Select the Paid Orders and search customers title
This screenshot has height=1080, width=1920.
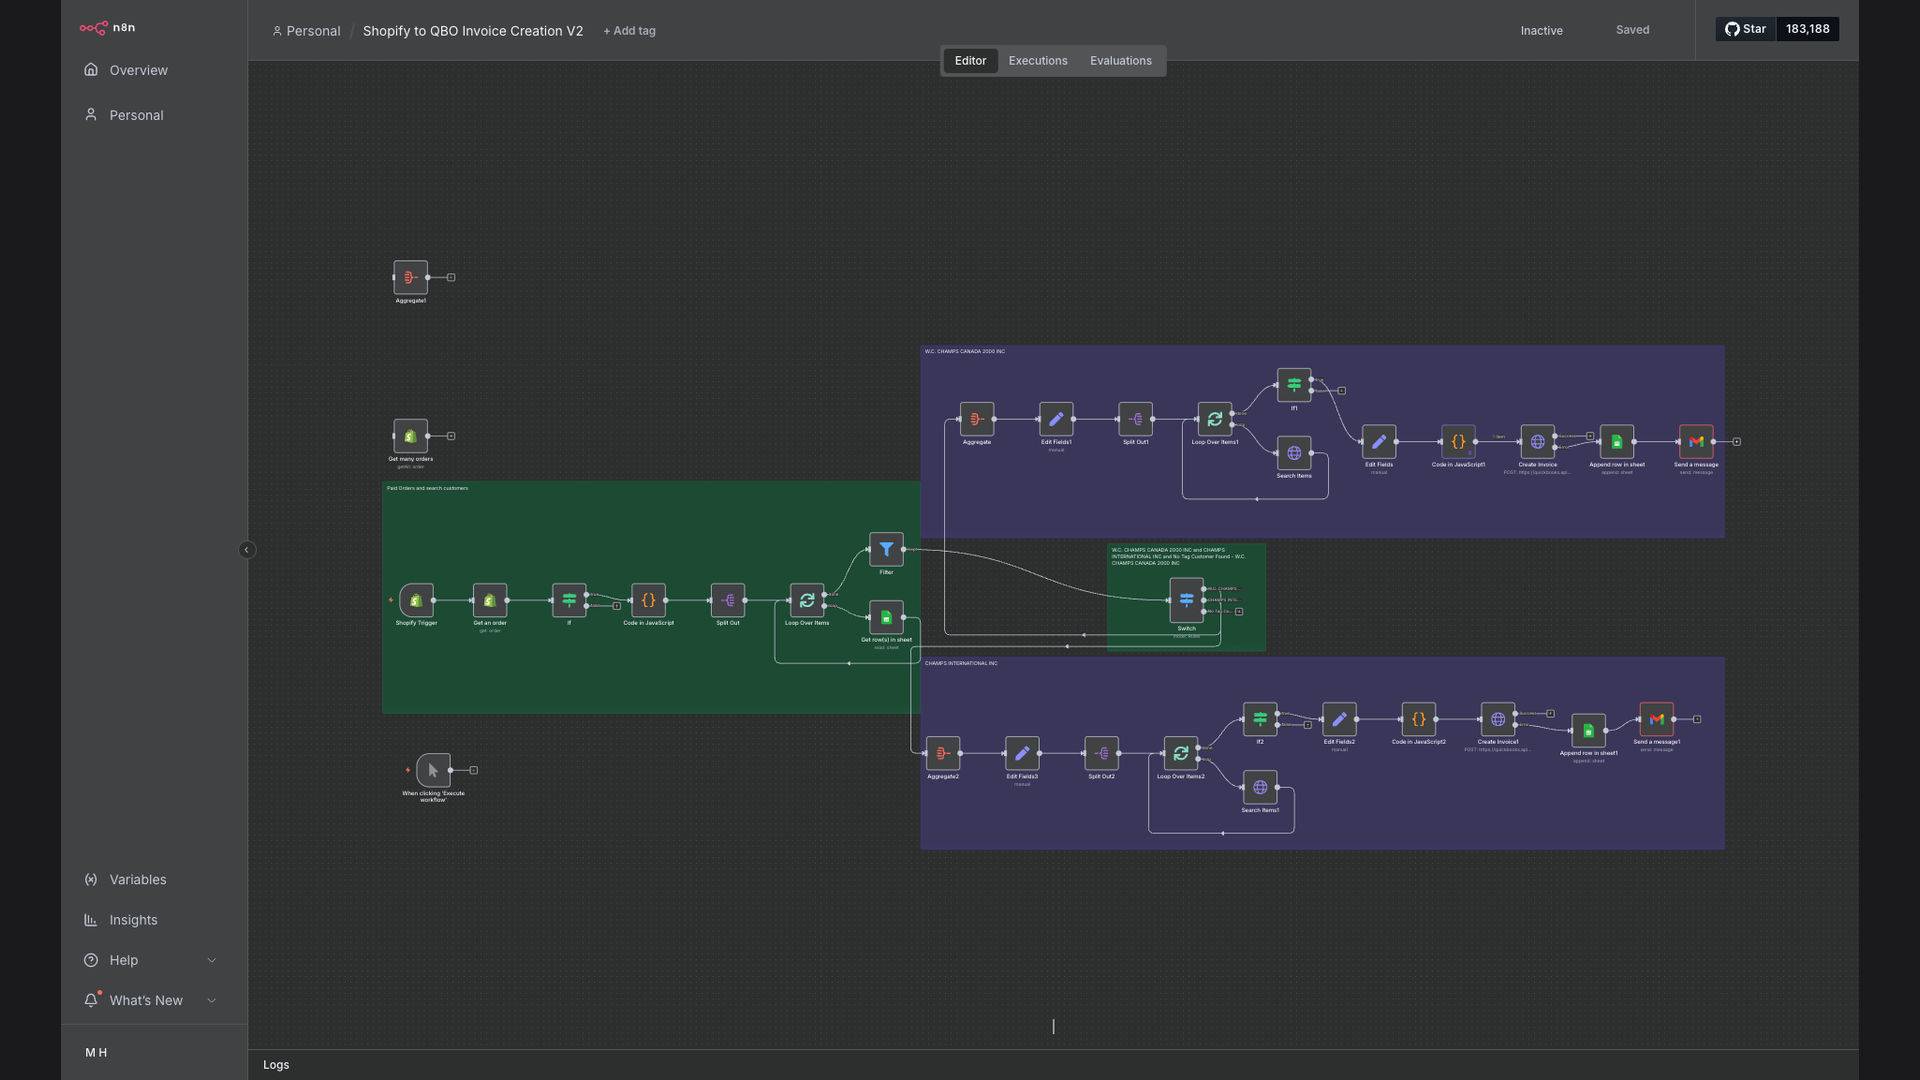(427, 488)
